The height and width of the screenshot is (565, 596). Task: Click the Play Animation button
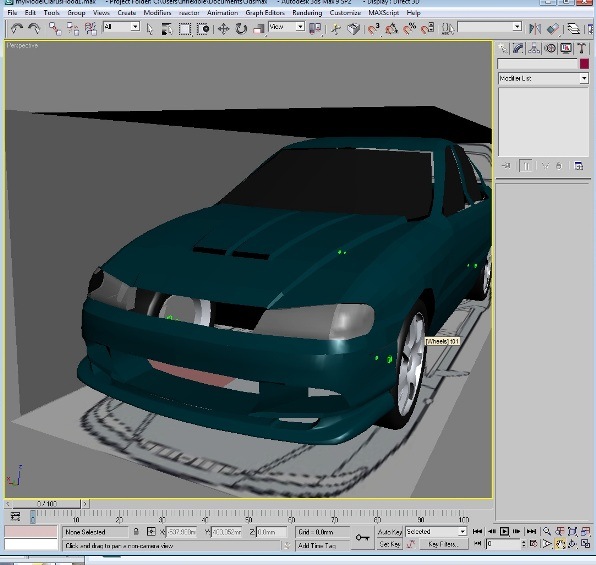click(504, 532)
